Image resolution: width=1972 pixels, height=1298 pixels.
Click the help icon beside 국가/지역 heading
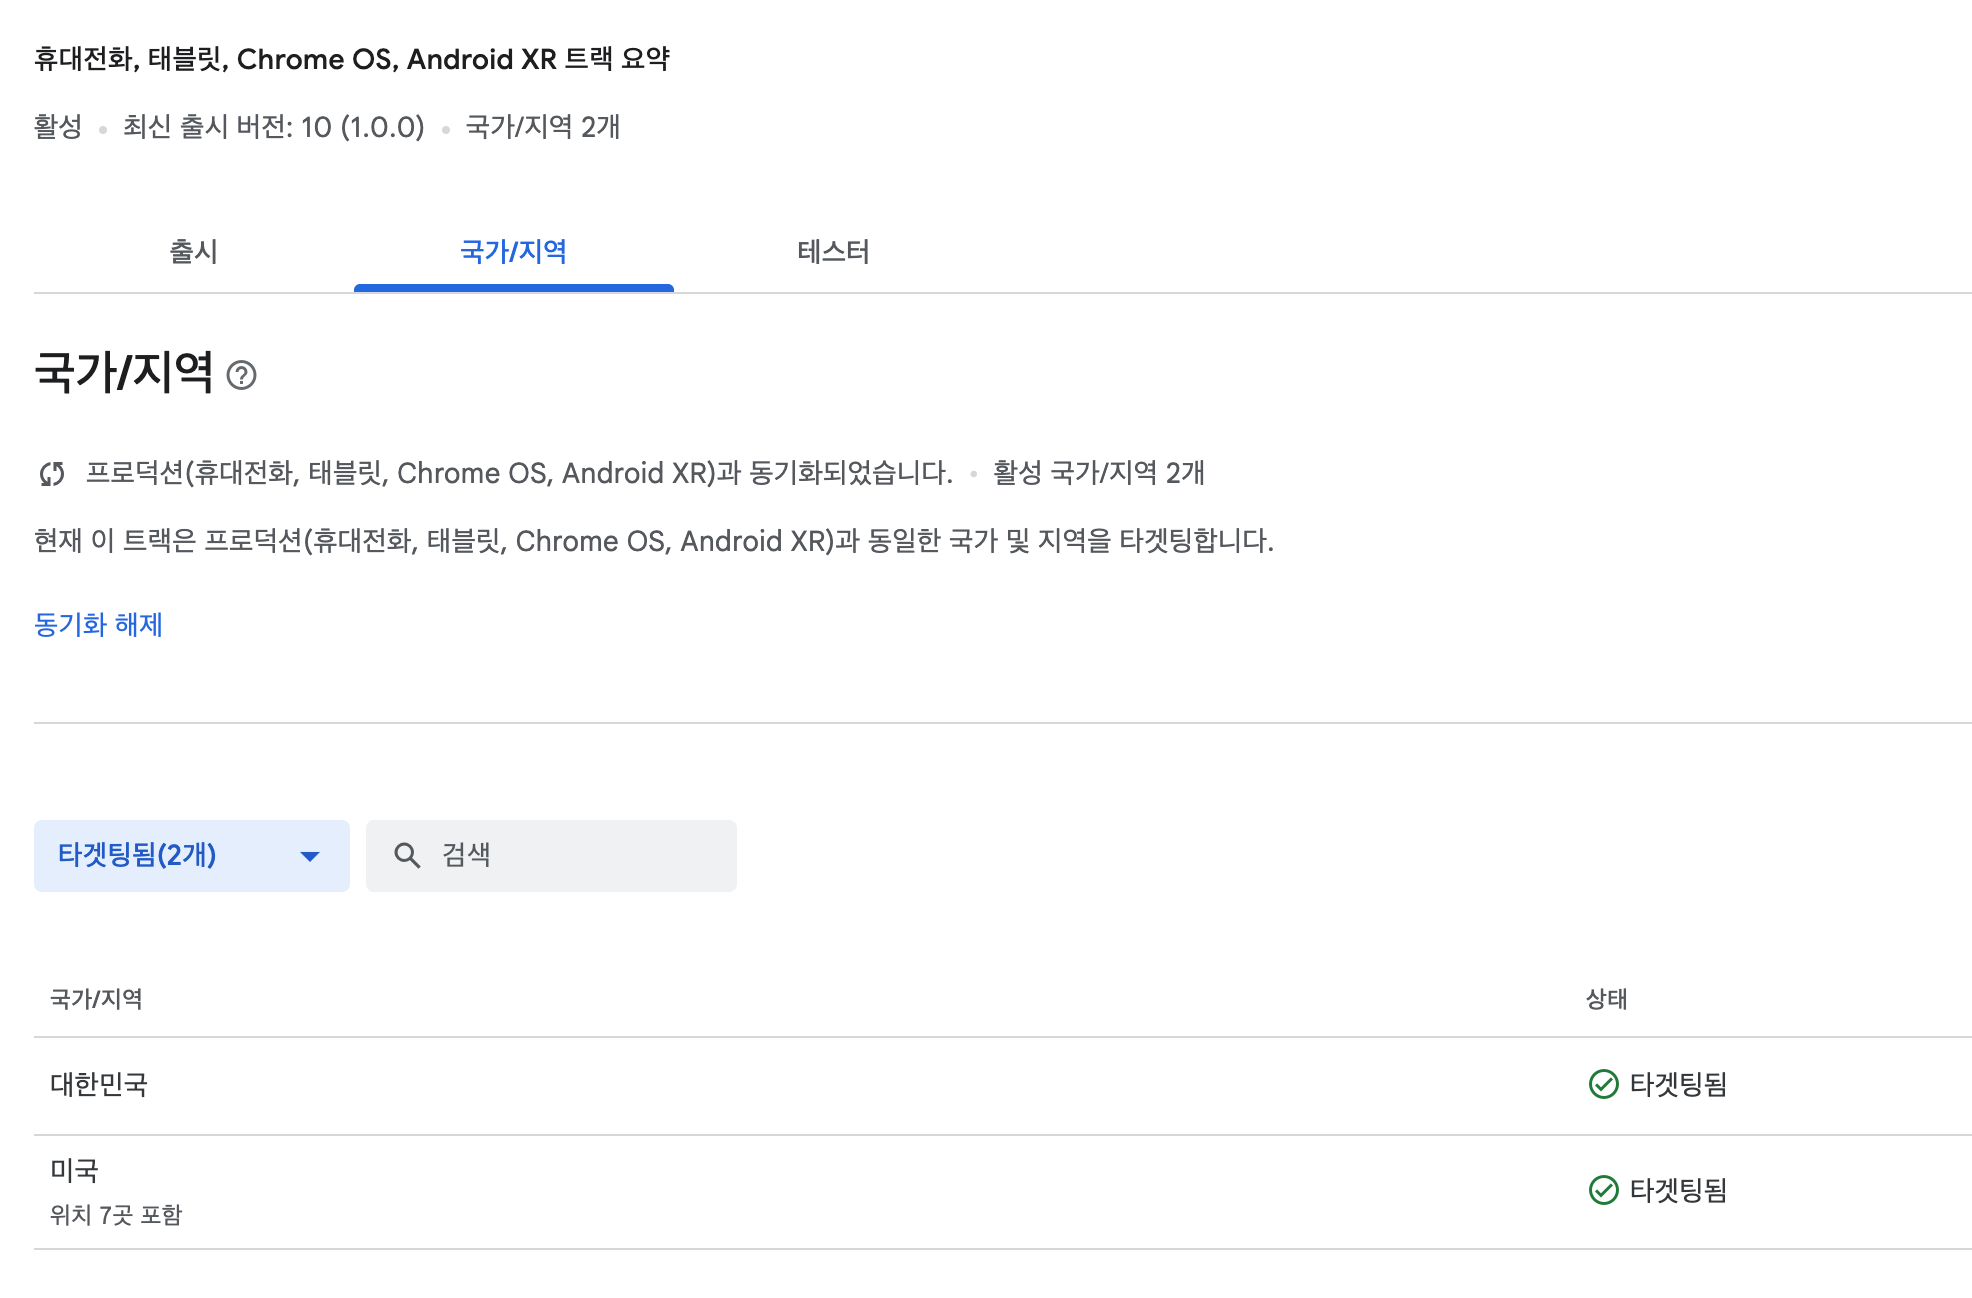pyautogui.click(x=241, y=375)
